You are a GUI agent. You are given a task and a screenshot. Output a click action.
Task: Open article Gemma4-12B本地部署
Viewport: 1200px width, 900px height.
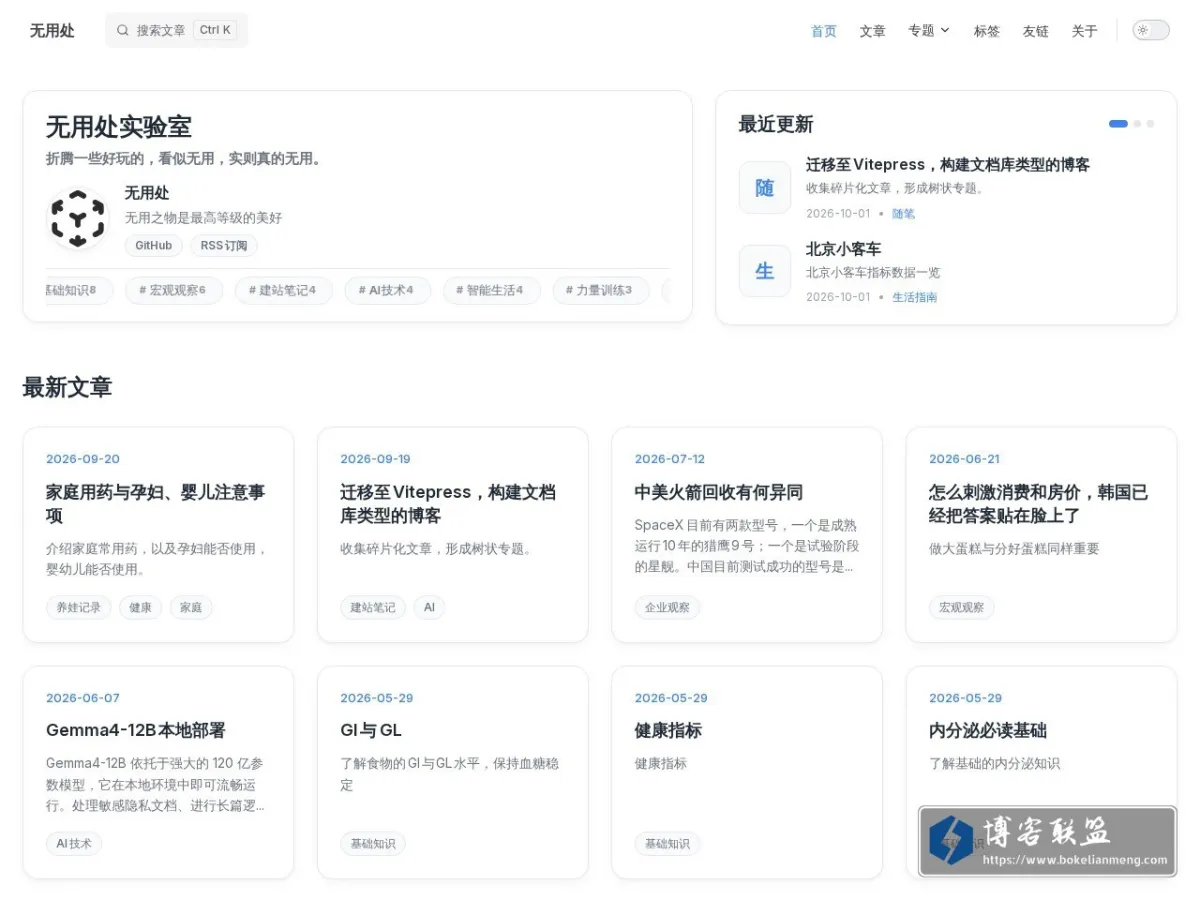pos(136,730)
